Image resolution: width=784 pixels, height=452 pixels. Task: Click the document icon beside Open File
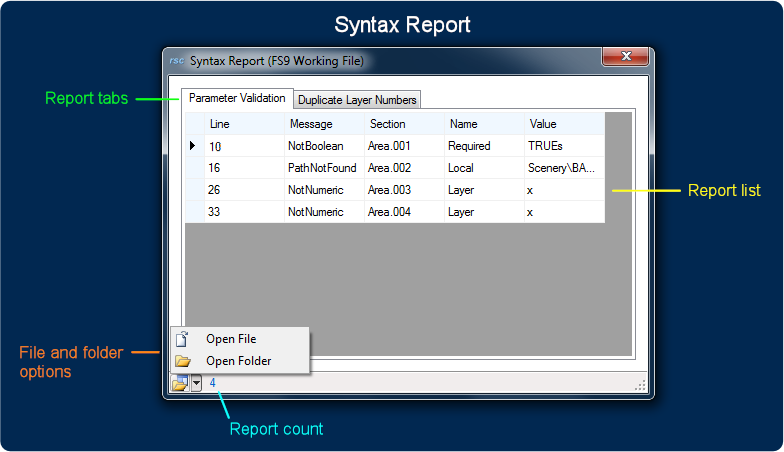pyautogui.click(x=182, y=339)
